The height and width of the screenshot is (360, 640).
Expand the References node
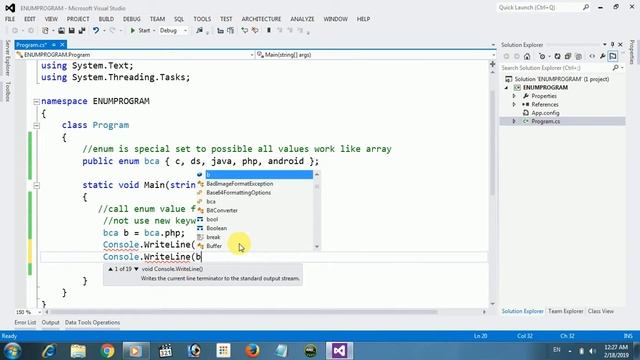514,104
